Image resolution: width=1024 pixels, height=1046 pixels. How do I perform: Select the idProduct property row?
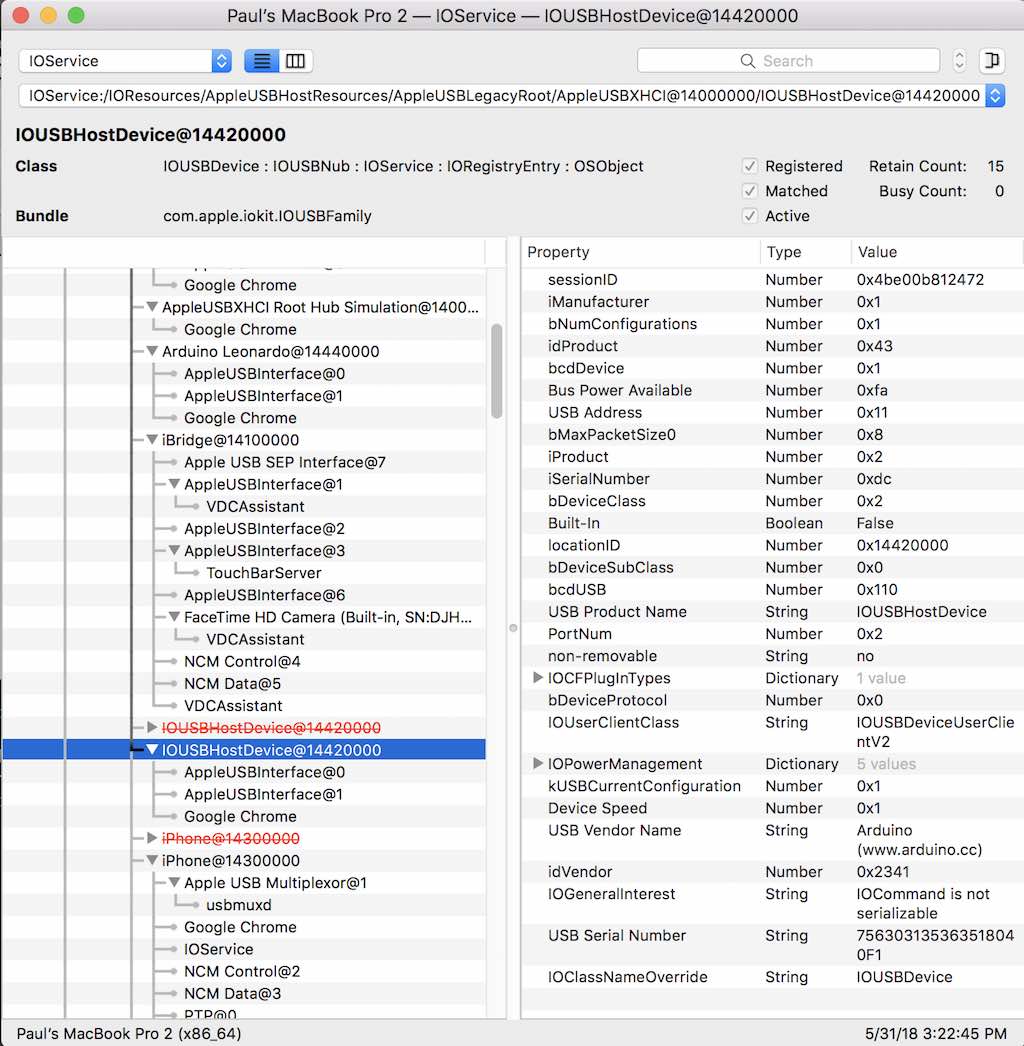772,346
